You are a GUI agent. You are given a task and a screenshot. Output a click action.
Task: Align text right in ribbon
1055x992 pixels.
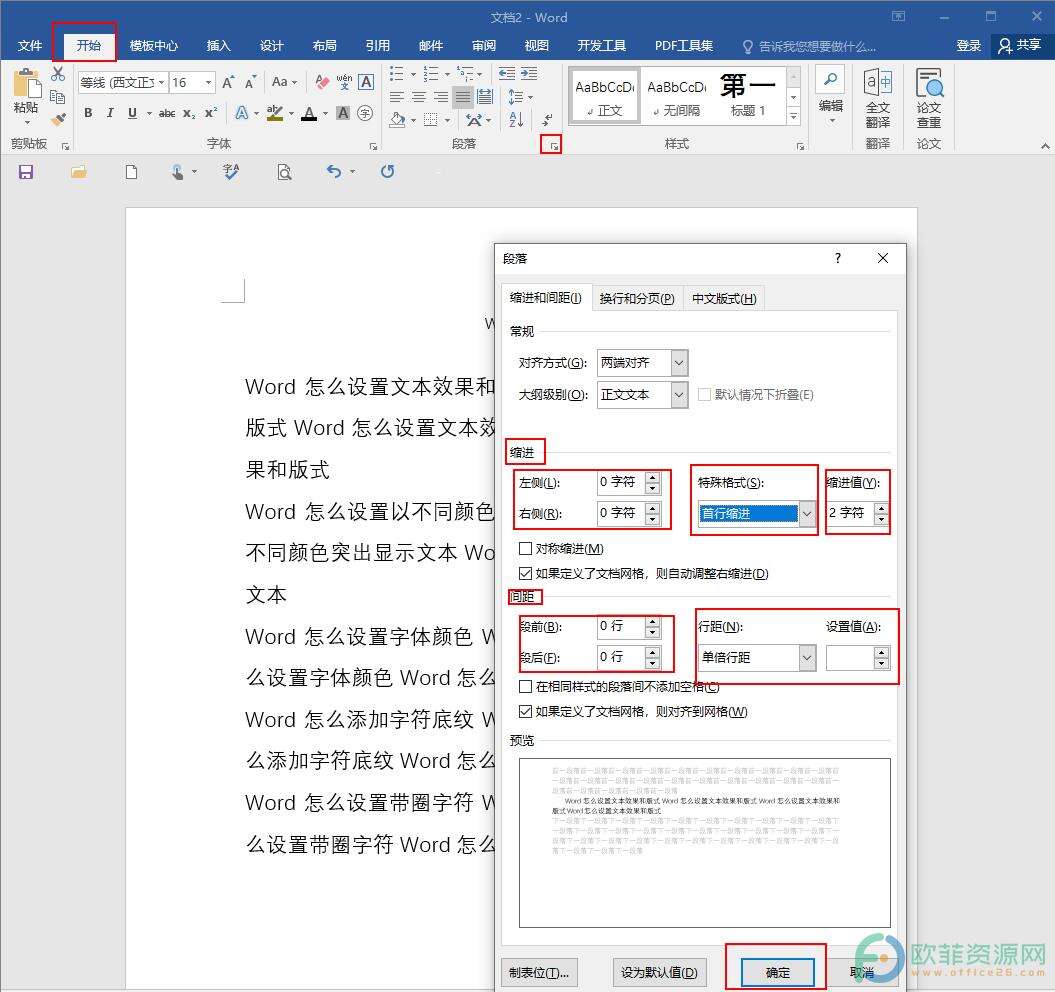(x=441, y=97)
